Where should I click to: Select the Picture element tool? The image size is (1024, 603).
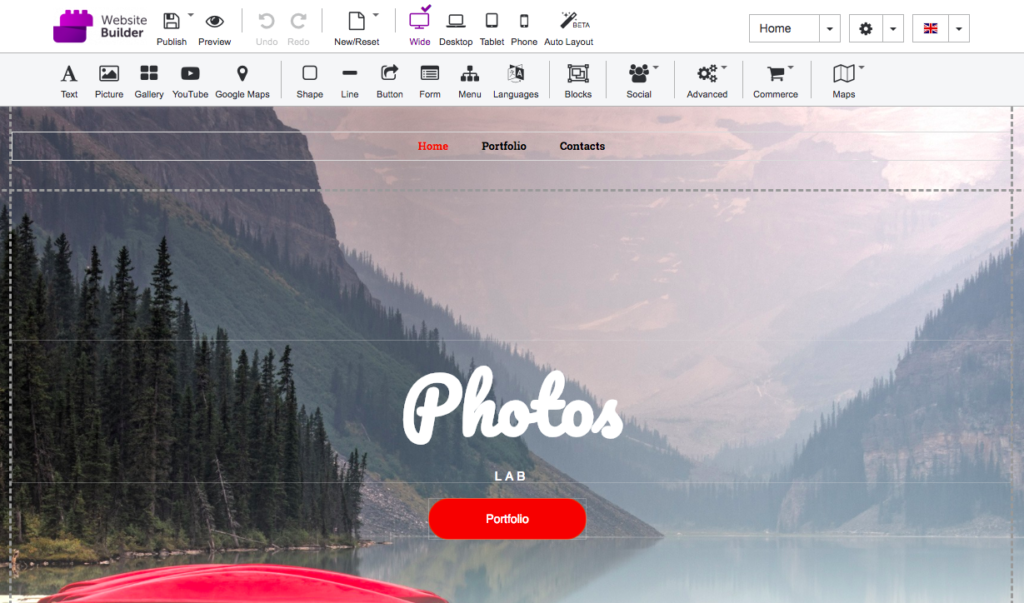point(109,81)
